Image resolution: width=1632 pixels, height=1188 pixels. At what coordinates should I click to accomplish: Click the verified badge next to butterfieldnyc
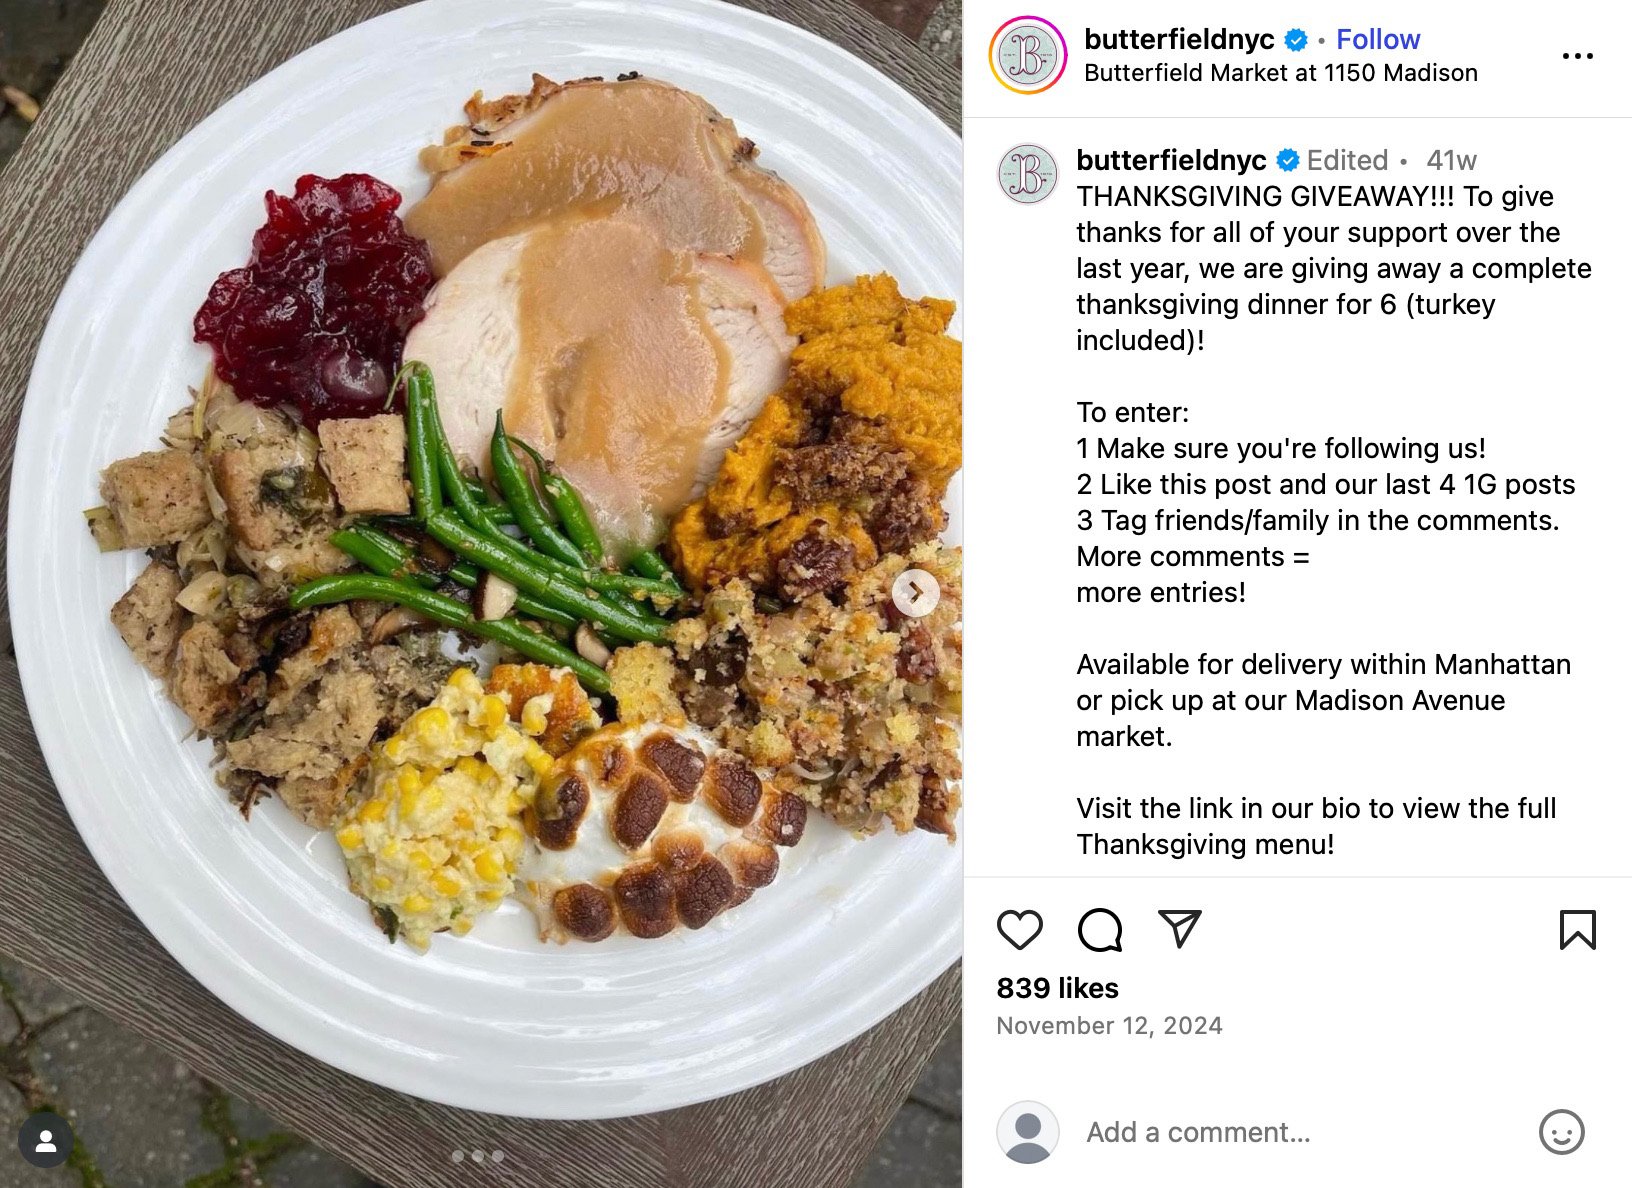point(1297,39)
